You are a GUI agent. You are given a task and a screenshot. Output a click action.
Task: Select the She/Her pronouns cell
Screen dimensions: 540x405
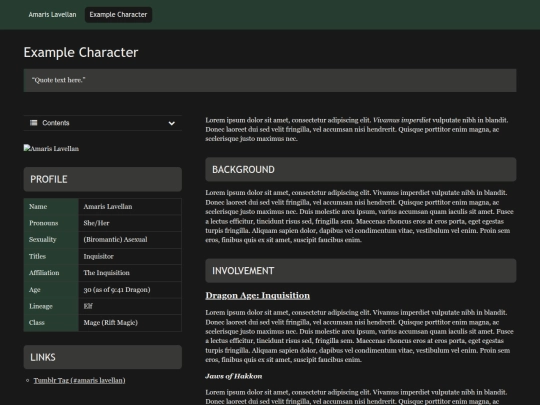[x=130, y=223]
